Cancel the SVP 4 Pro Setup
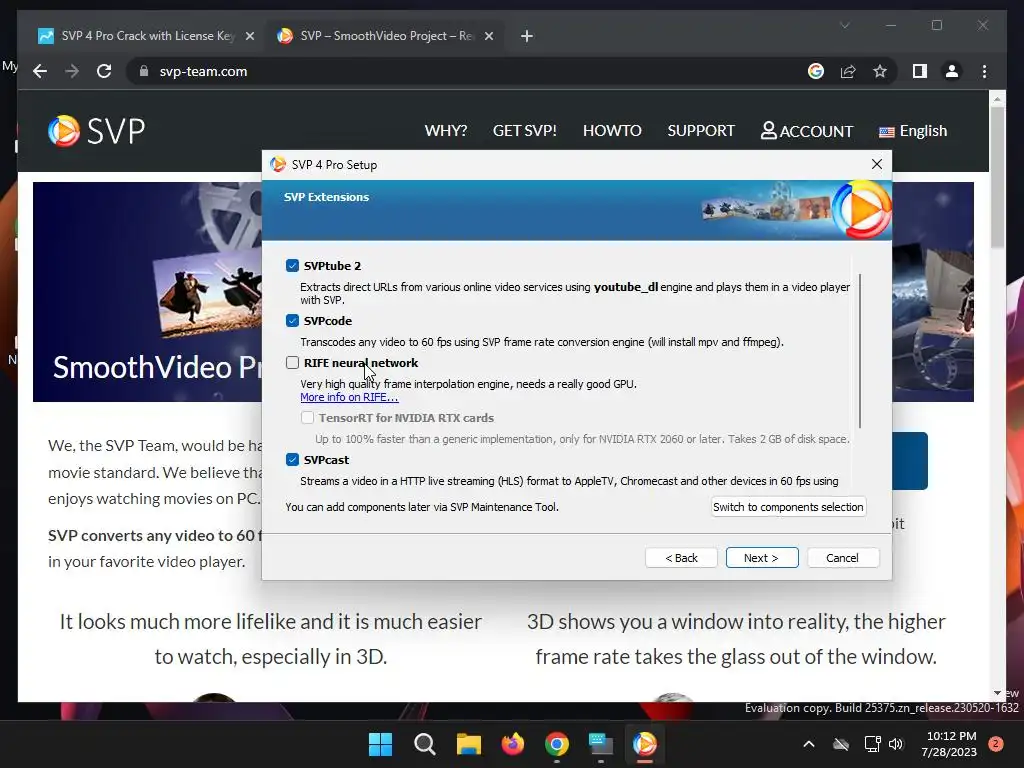1024x768 pixels. coord(842,558)
